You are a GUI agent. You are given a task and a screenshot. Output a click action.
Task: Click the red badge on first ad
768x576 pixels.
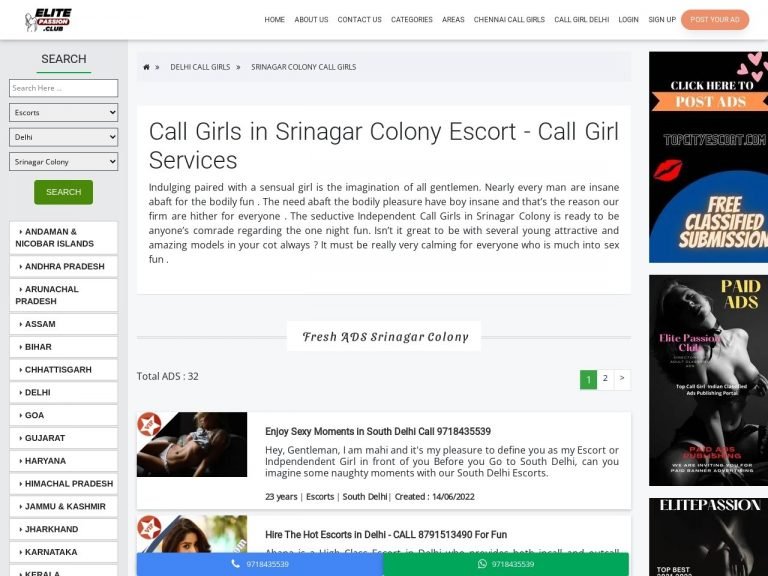click(x=150, y=425)
